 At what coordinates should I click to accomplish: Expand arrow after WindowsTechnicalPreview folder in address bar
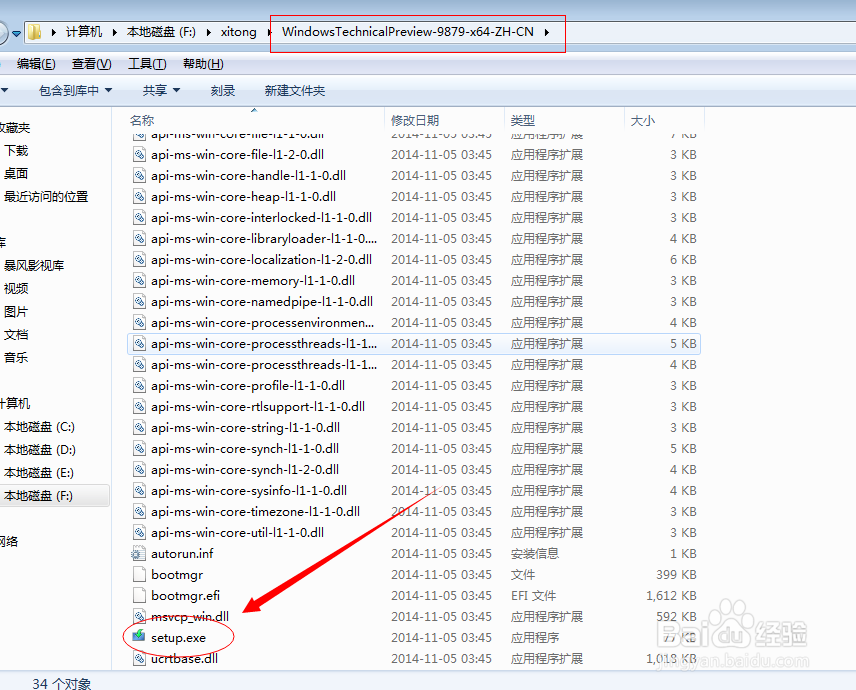tap(546, 32)
